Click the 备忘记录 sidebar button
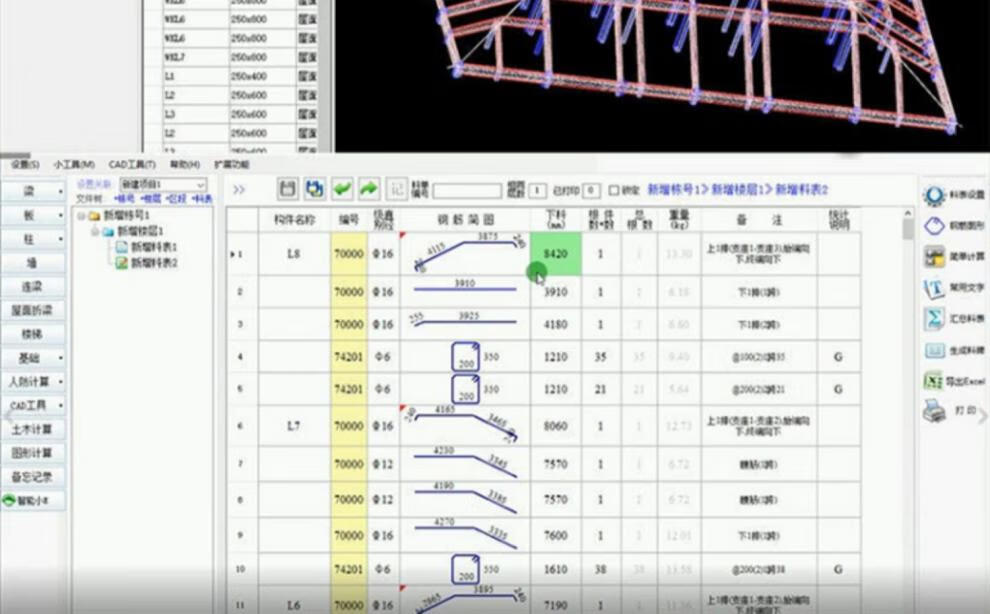Screen dimensions: 990x614 click(x=33, y=477)
